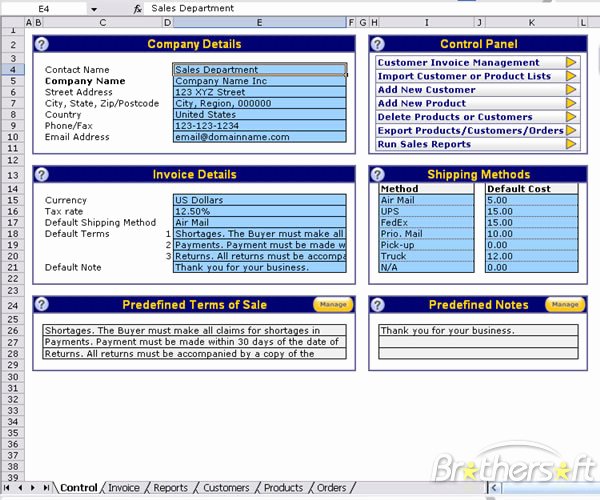Click Add New Product button
This screenshot has width=600, height=500.
tap(478, 103)
